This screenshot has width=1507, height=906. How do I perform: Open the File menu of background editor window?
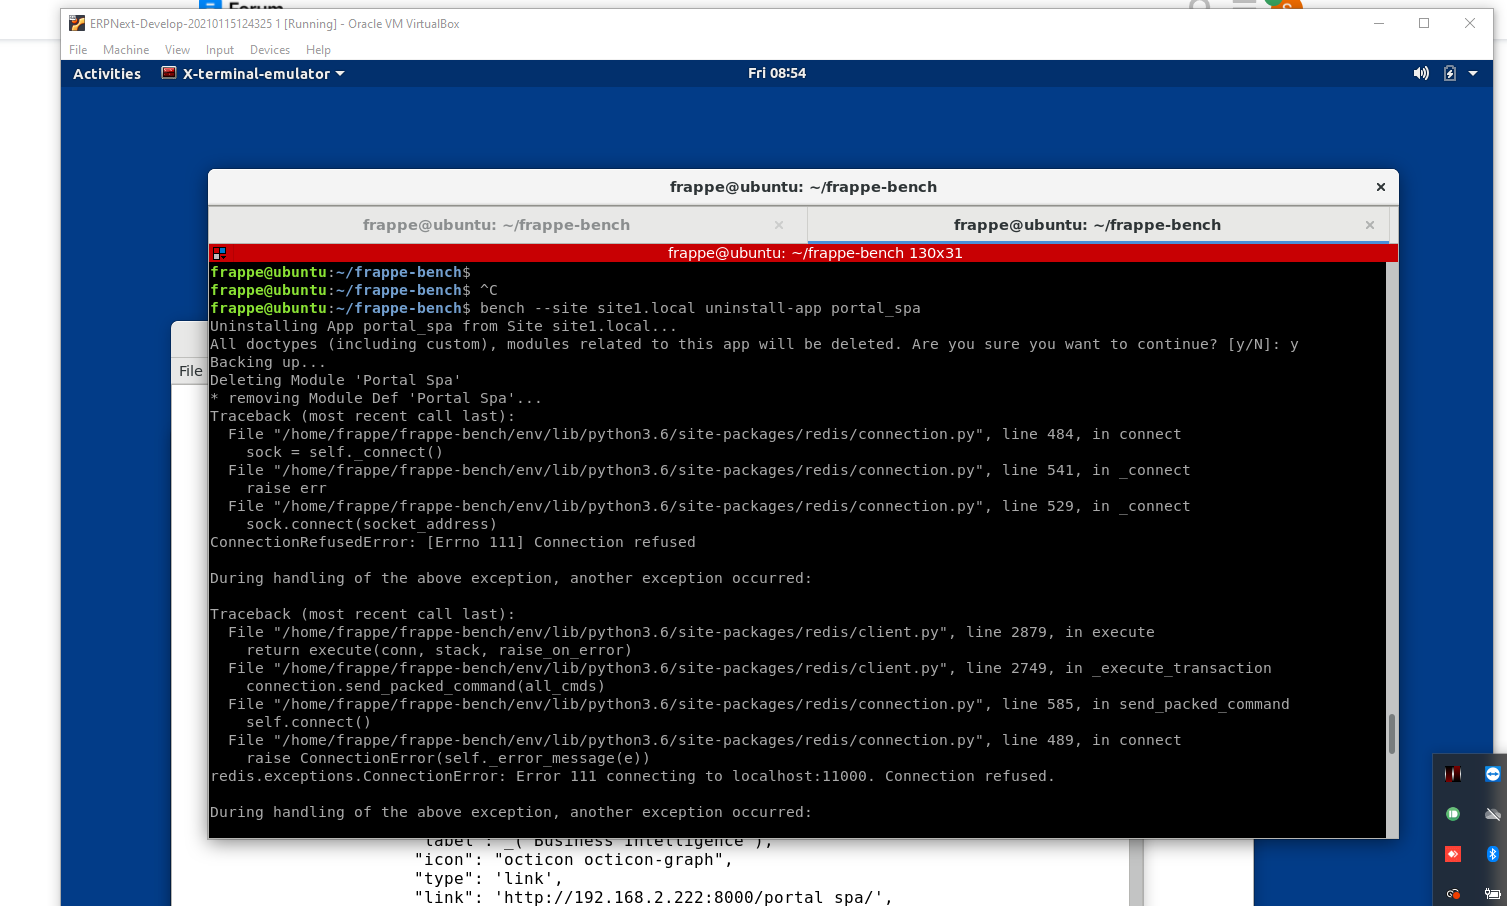190,371
